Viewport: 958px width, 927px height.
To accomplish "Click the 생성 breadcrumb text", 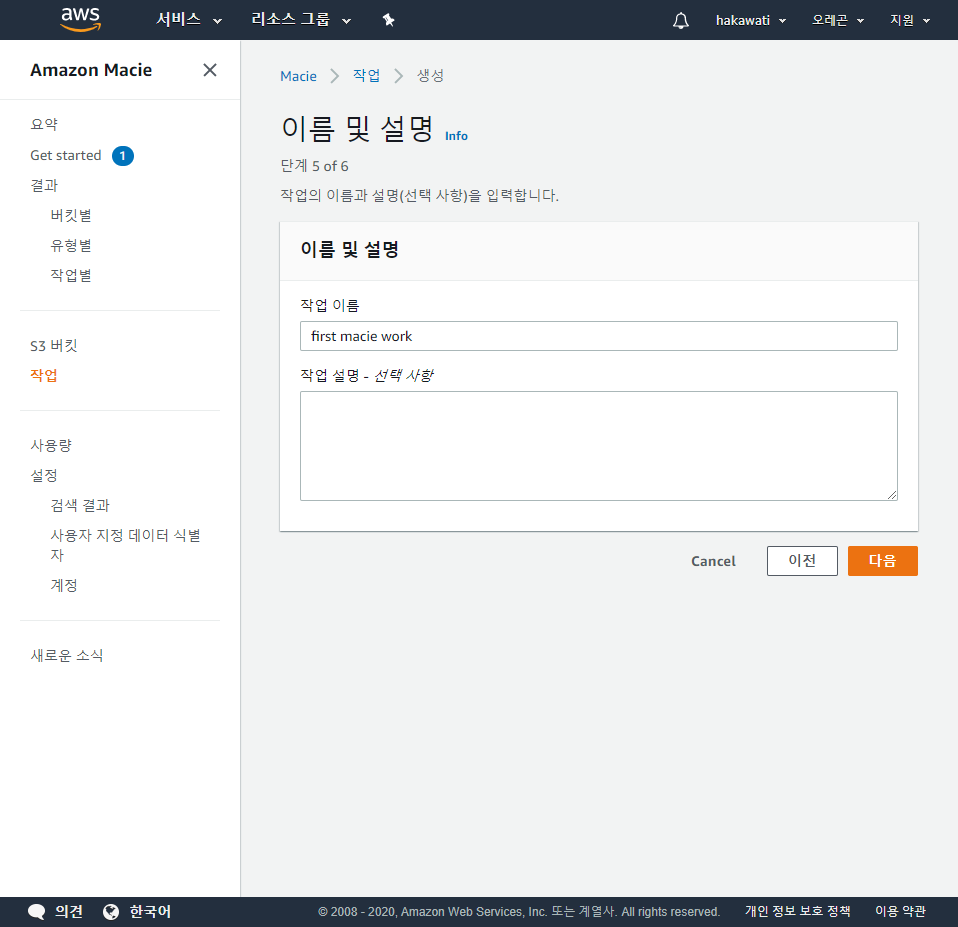I will pos(431,76).
